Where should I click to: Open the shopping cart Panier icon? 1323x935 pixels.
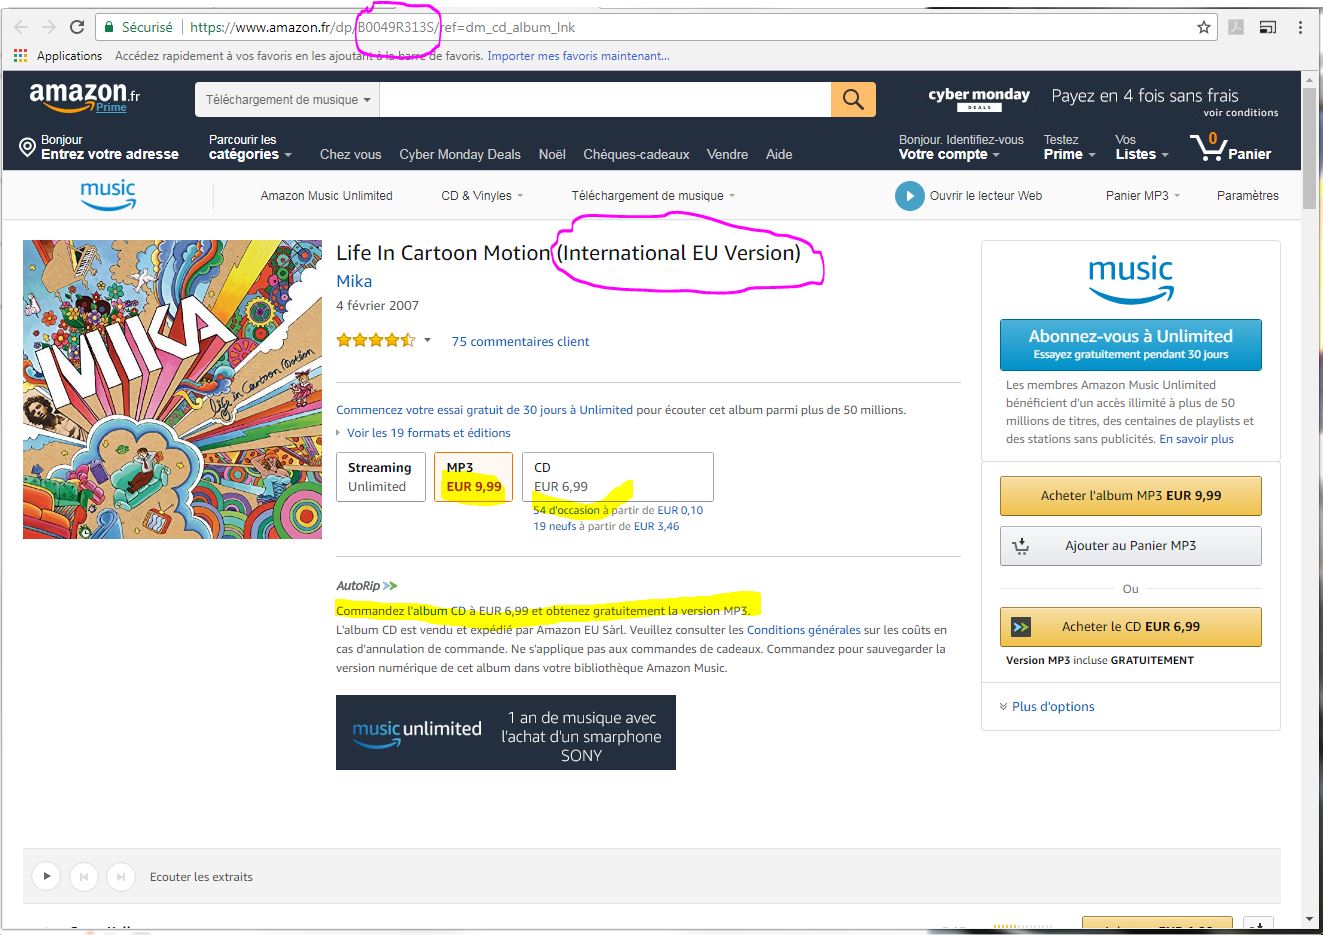point(1230,148)
